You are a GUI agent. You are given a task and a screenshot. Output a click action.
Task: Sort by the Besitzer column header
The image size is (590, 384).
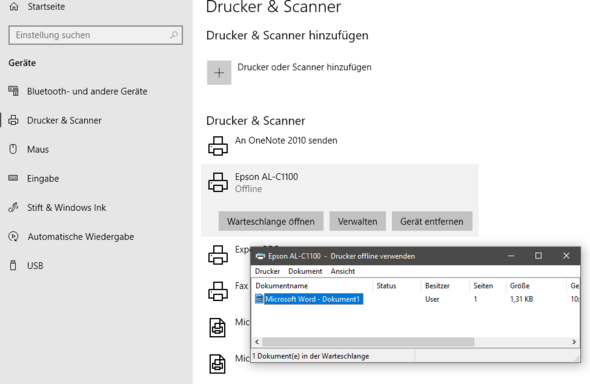click(446, 286)
